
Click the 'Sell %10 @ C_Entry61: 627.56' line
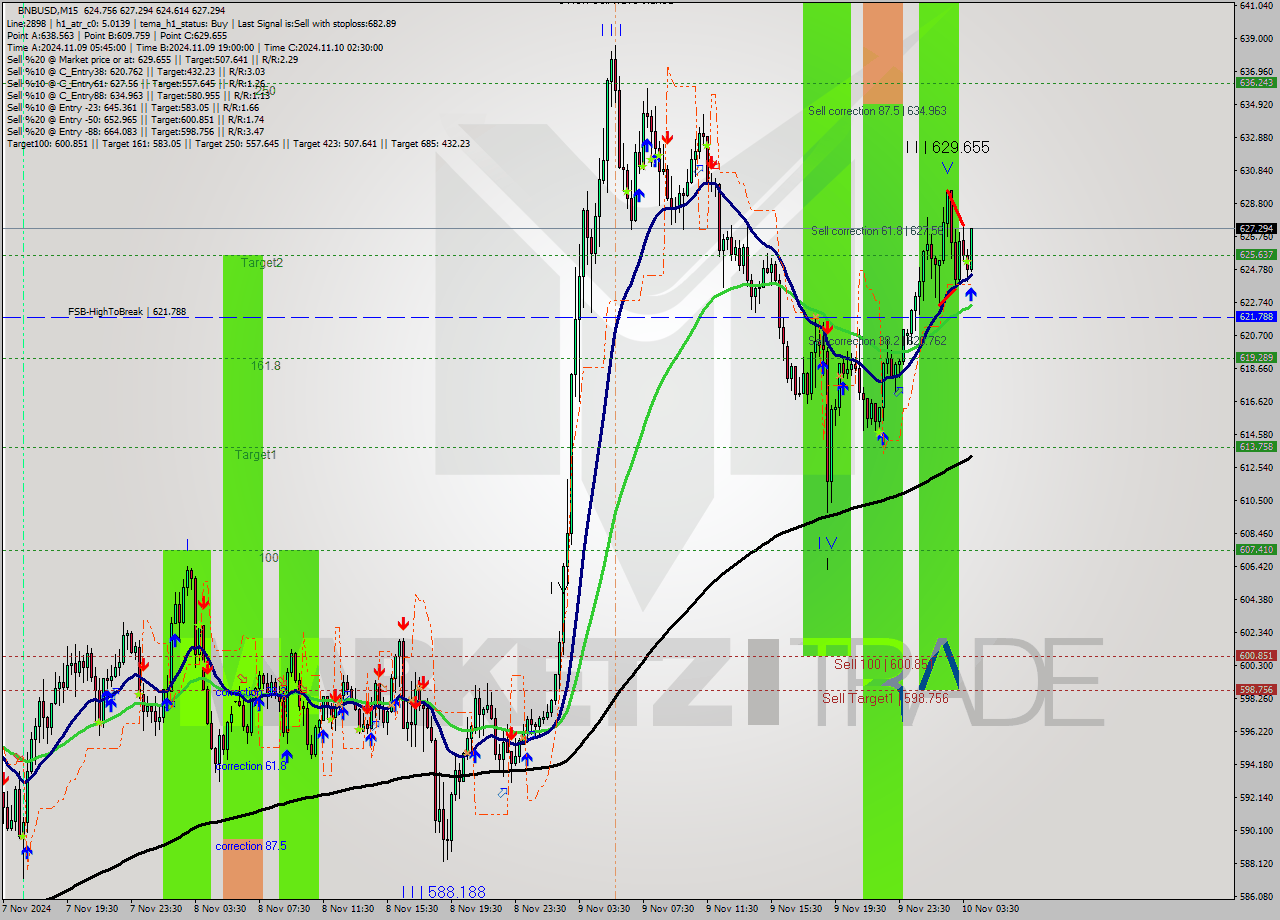point(135,83)
